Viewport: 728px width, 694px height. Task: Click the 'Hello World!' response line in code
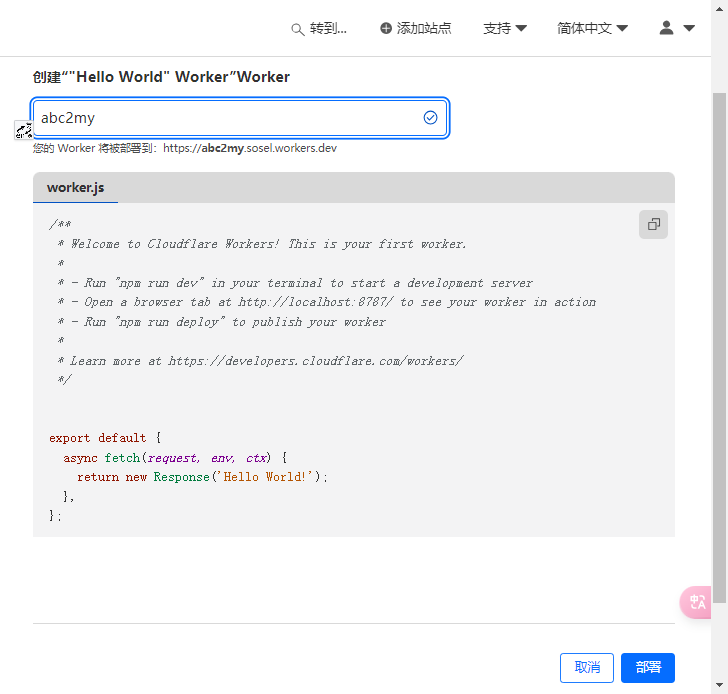(202, 477)
